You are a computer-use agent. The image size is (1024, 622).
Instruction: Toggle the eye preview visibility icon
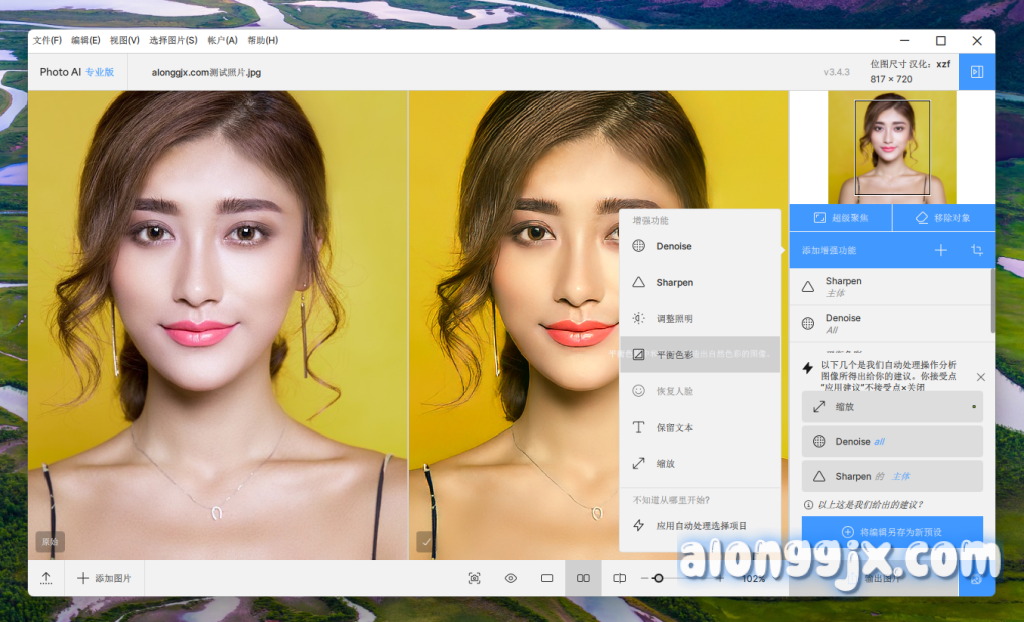[x=511, y=578]
